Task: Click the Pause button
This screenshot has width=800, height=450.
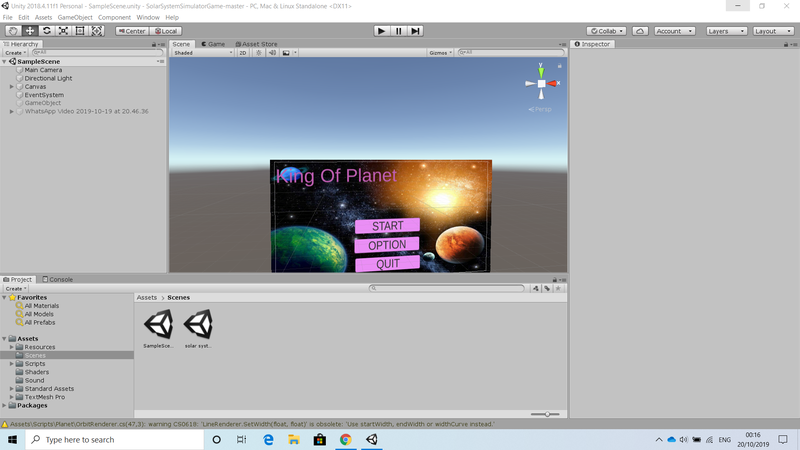Action: click(398, 31)
